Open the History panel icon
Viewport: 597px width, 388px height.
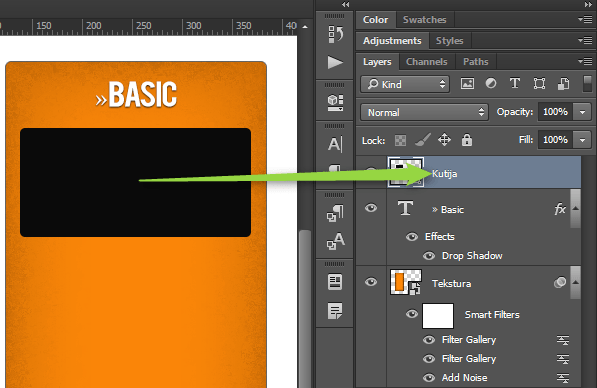tap(335, 34)
